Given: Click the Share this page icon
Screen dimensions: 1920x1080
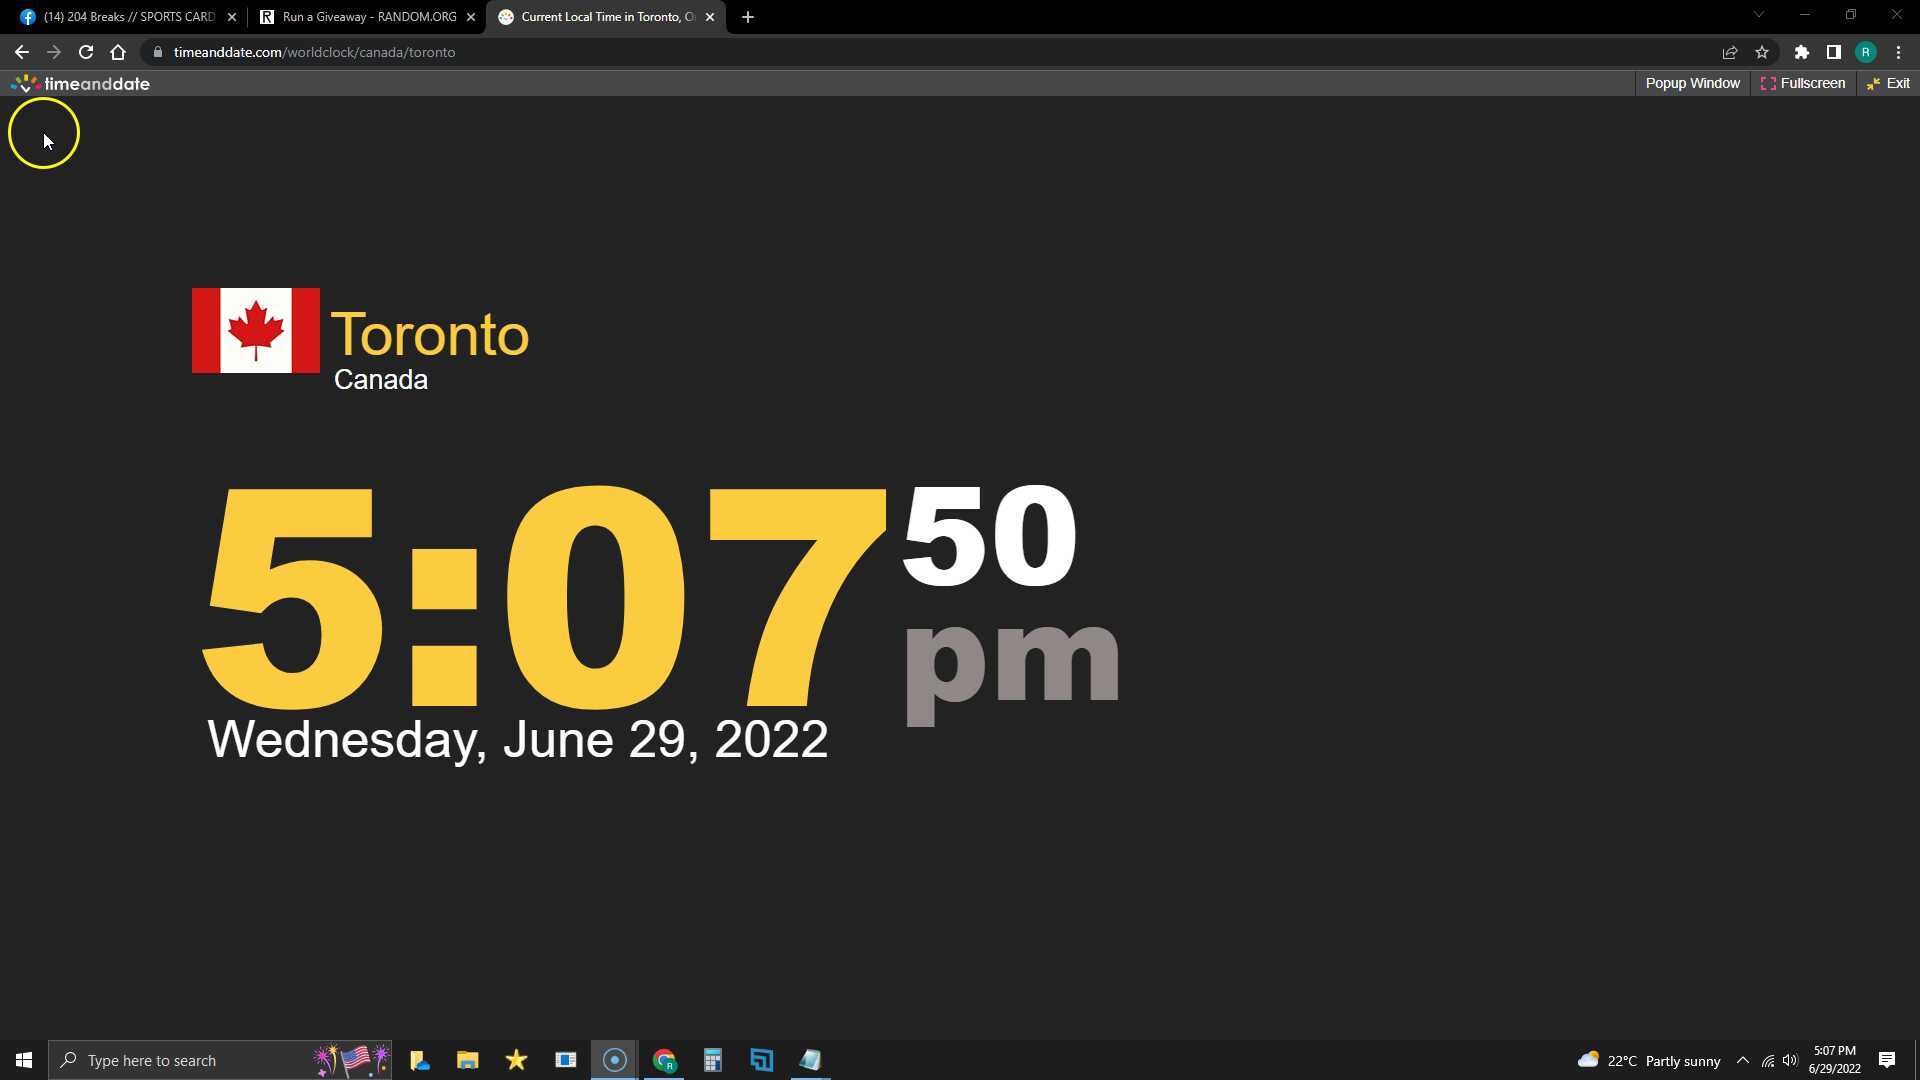Looking at the screenshot, I should 1729,52.
